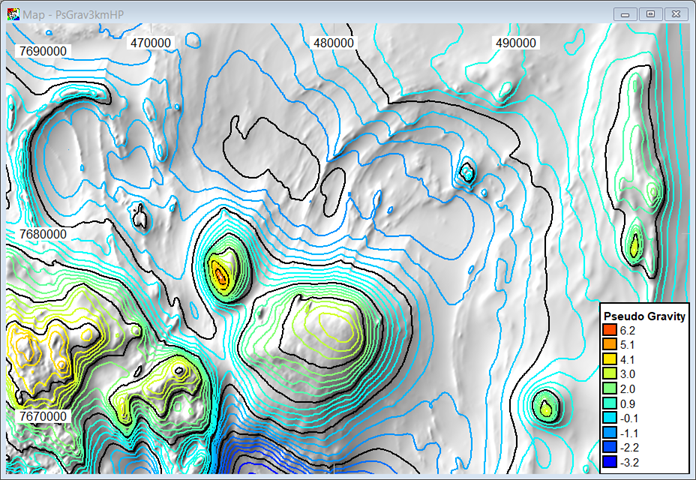
Task: Click the 480000 easting label
Action: tap(334, 43)
